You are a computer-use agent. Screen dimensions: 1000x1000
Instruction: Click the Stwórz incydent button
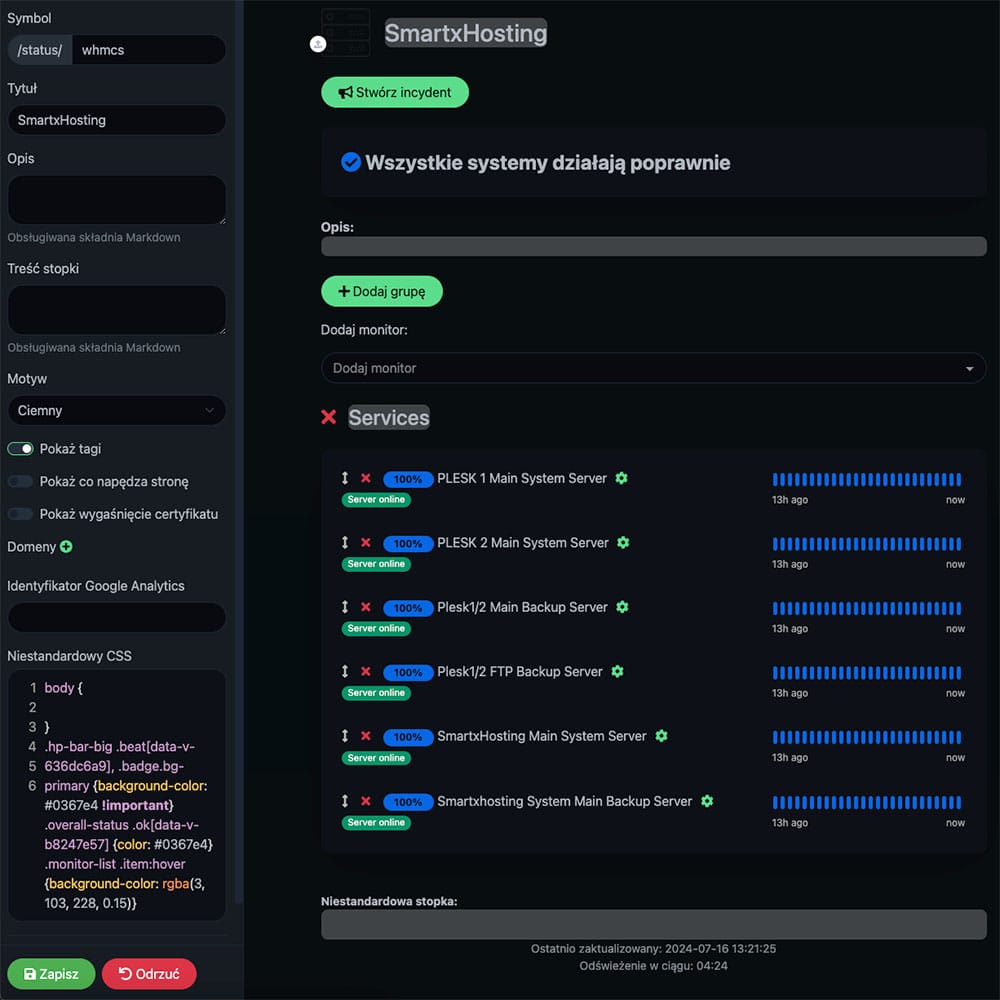(394, 92)
